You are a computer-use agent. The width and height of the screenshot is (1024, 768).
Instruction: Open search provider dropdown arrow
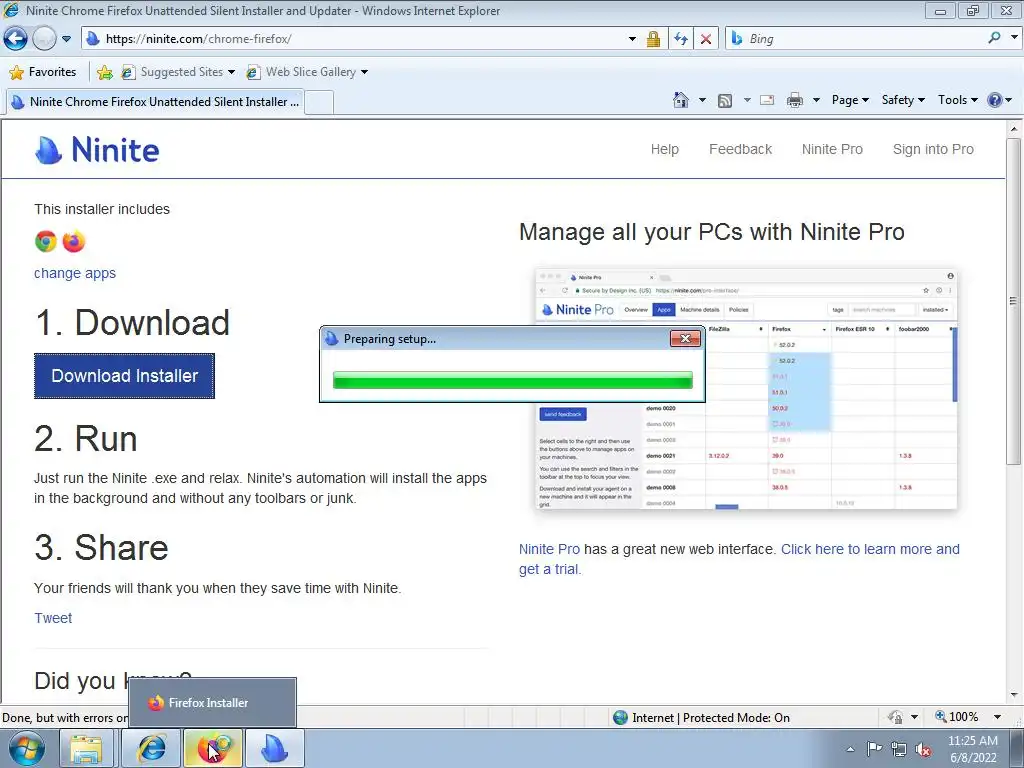pyautogui.click(x=1014, y=38)
